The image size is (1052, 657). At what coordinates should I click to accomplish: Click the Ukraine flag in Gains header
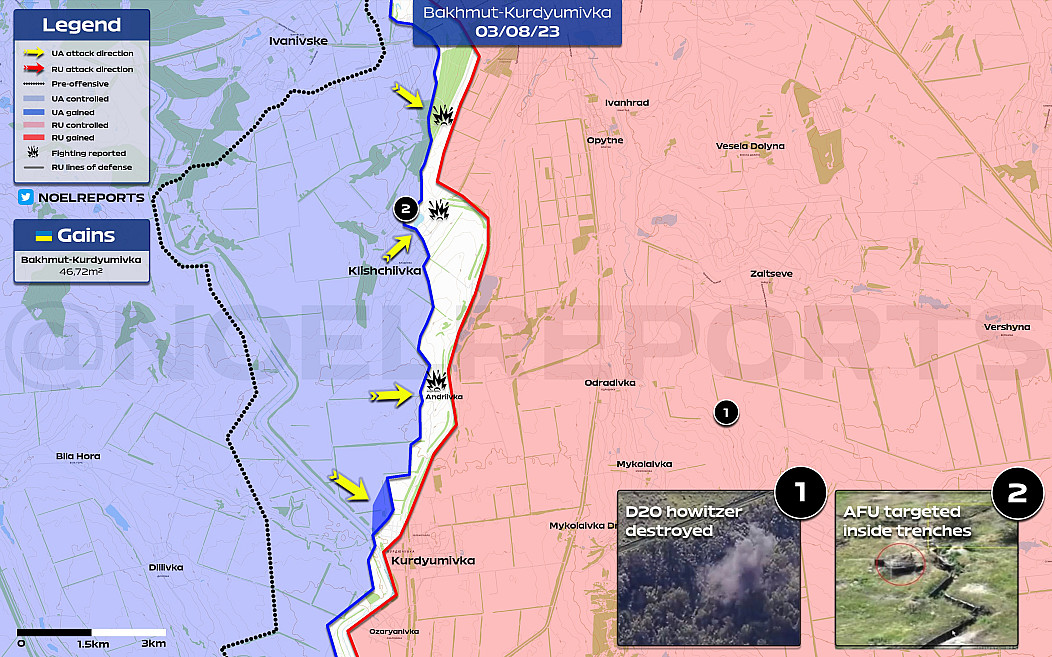(43, 236)
